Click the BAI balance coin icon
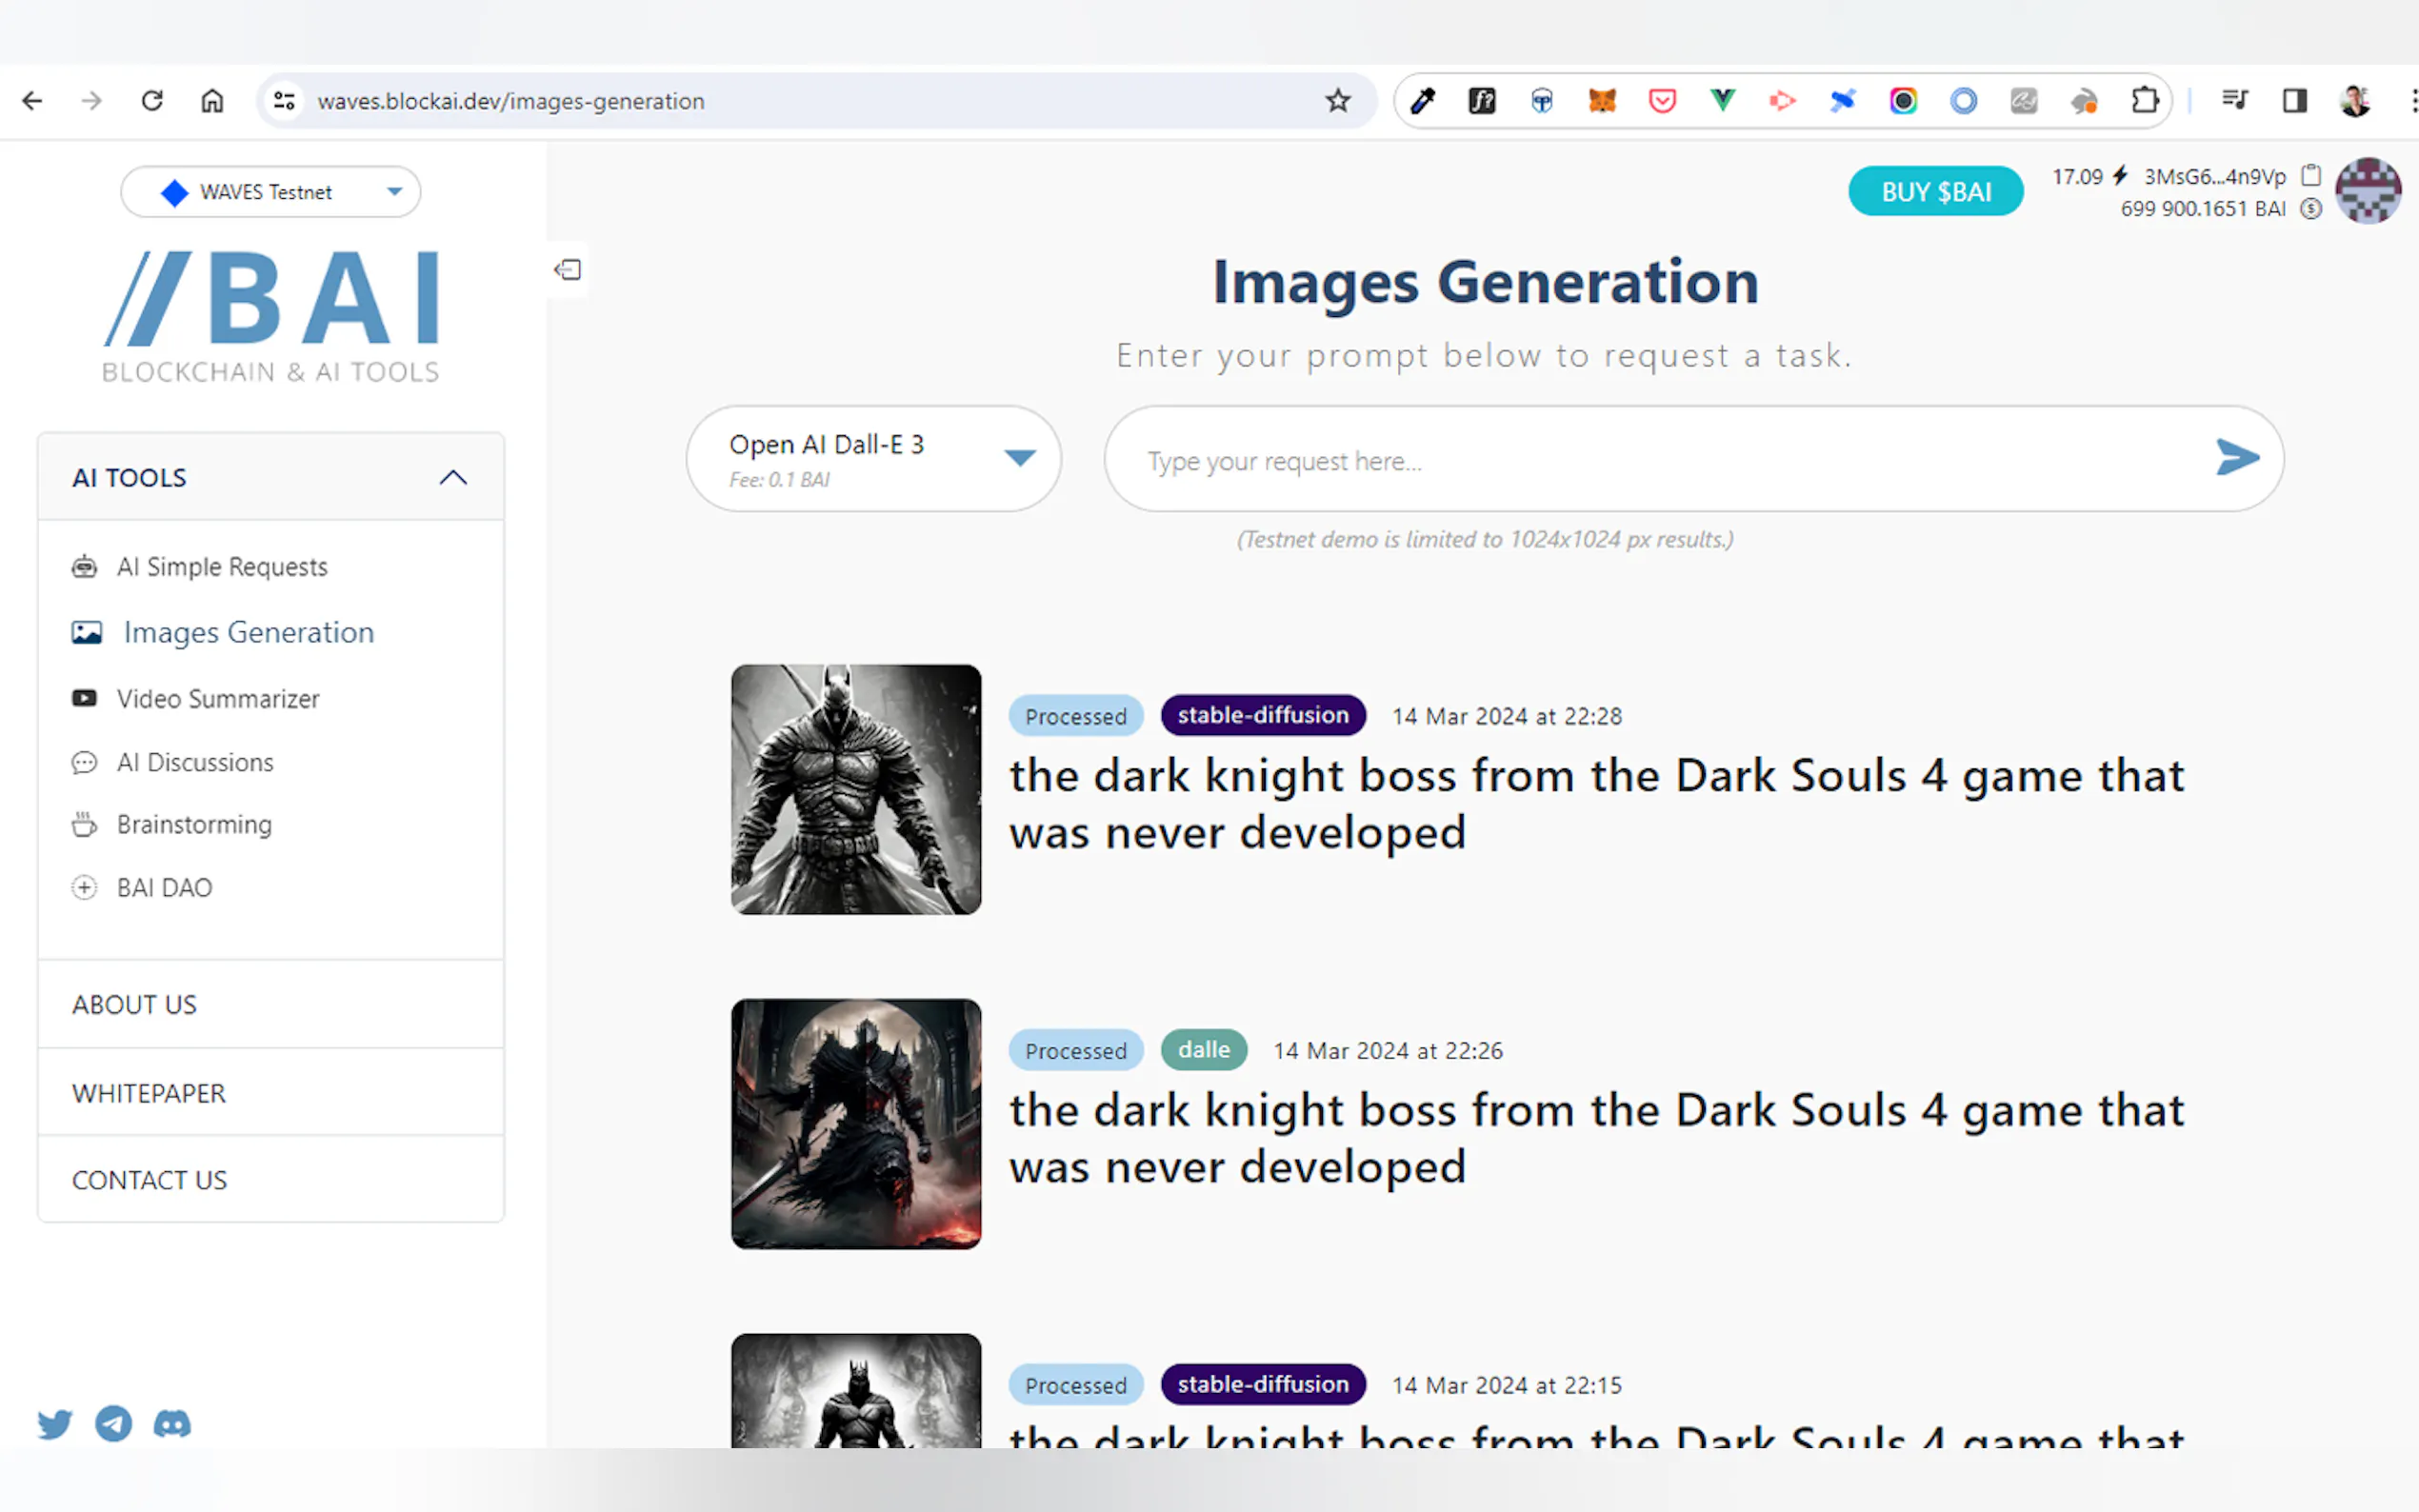 [x=2310, y=209]
